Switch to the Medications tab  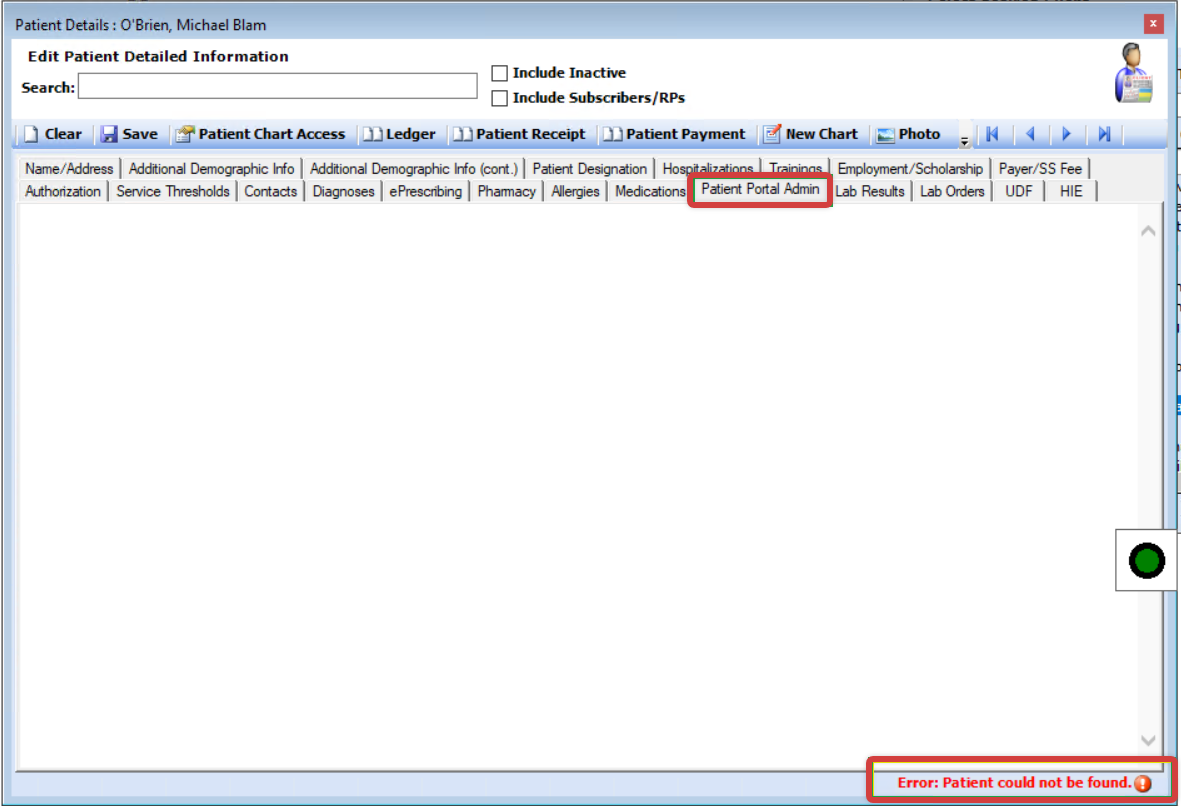click(x=649, y=191)
